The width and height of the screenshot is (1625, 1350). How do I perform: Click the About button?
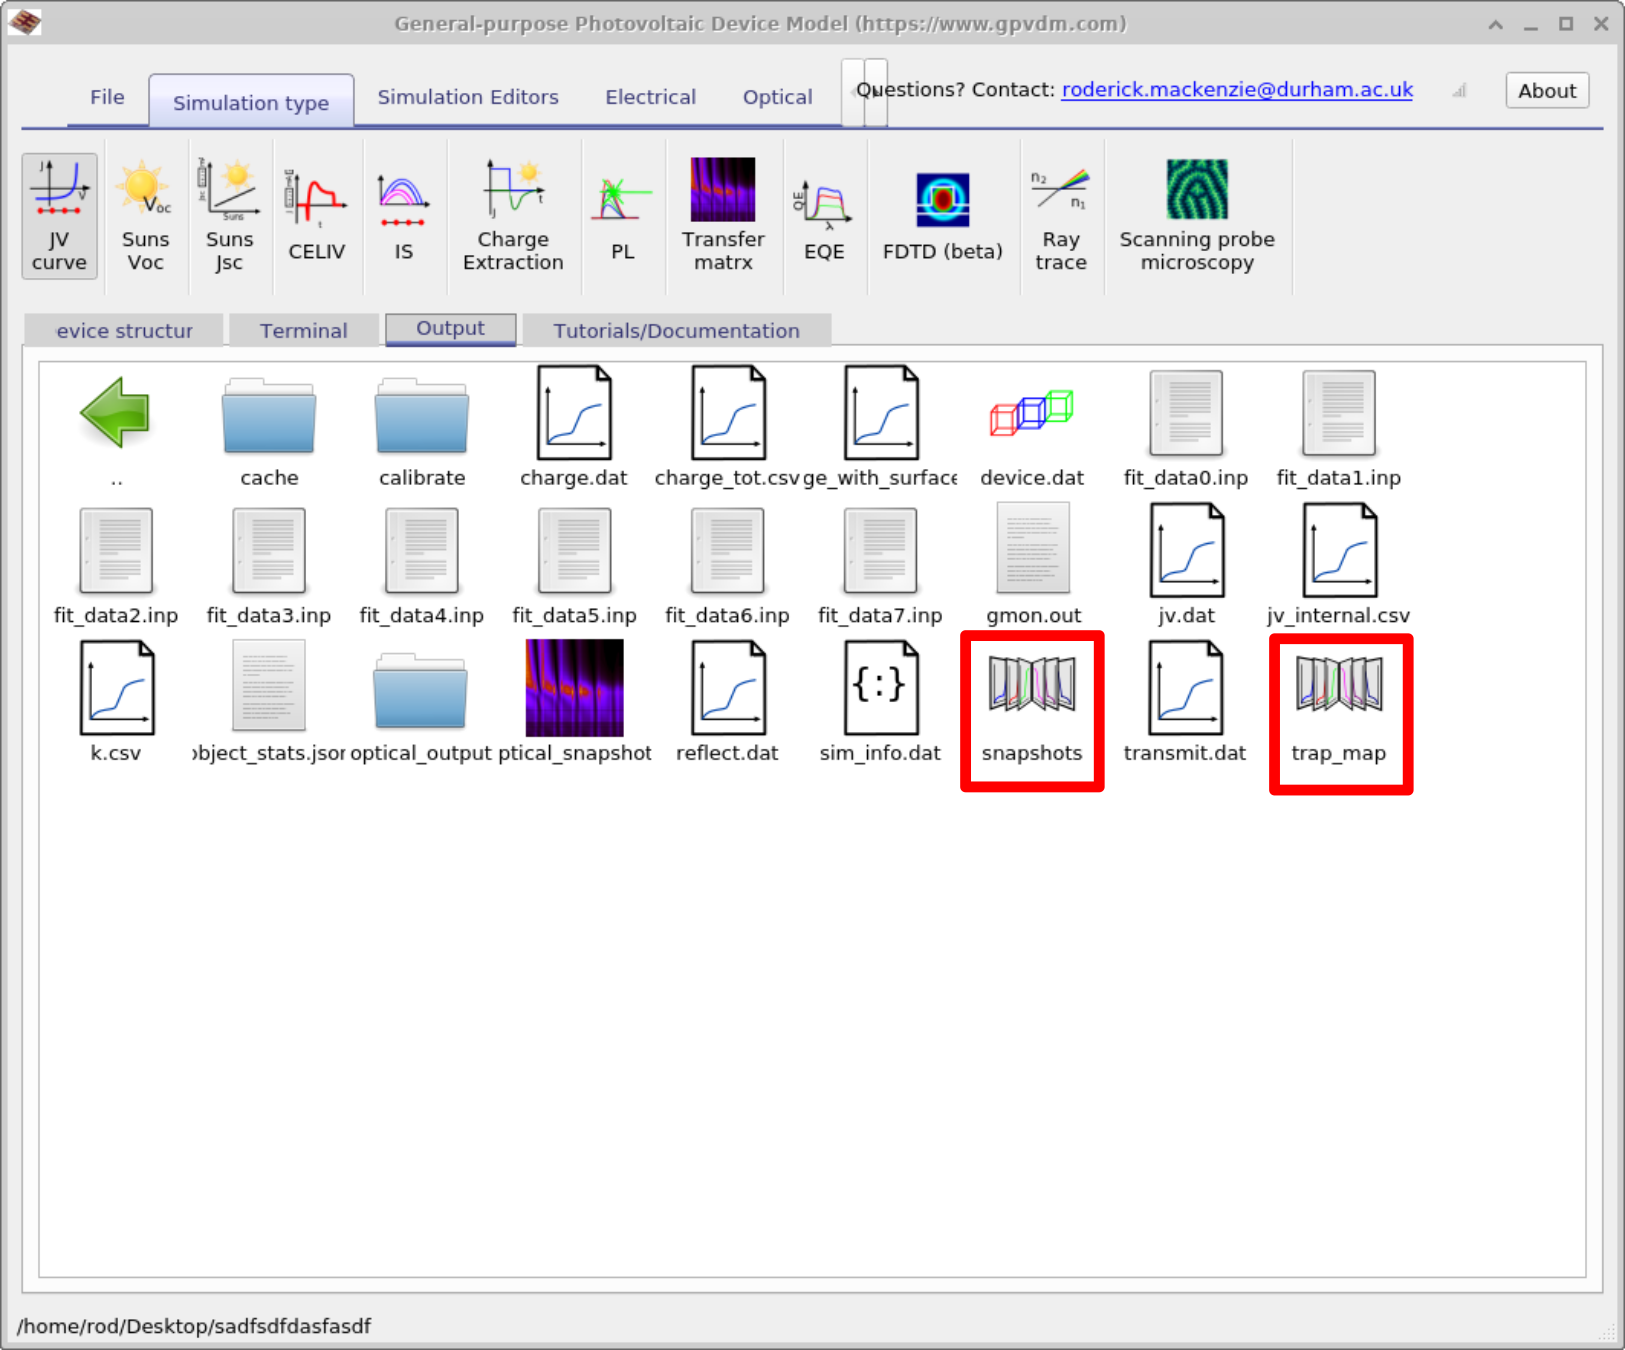coord(1546,91)
